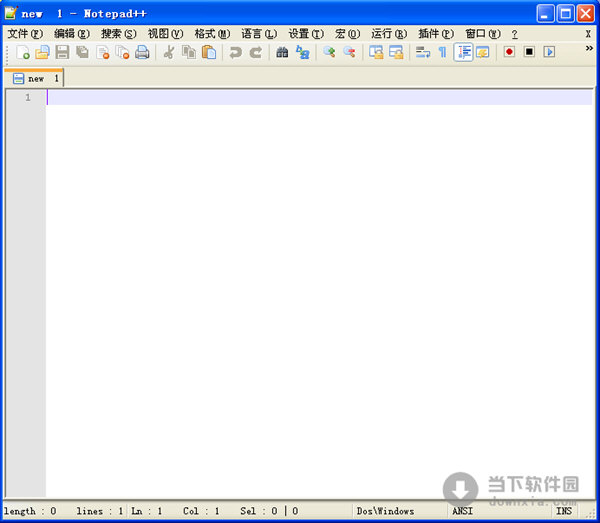Click the macro Playback icon
600x523 pixels.
[x=549, y=52]
